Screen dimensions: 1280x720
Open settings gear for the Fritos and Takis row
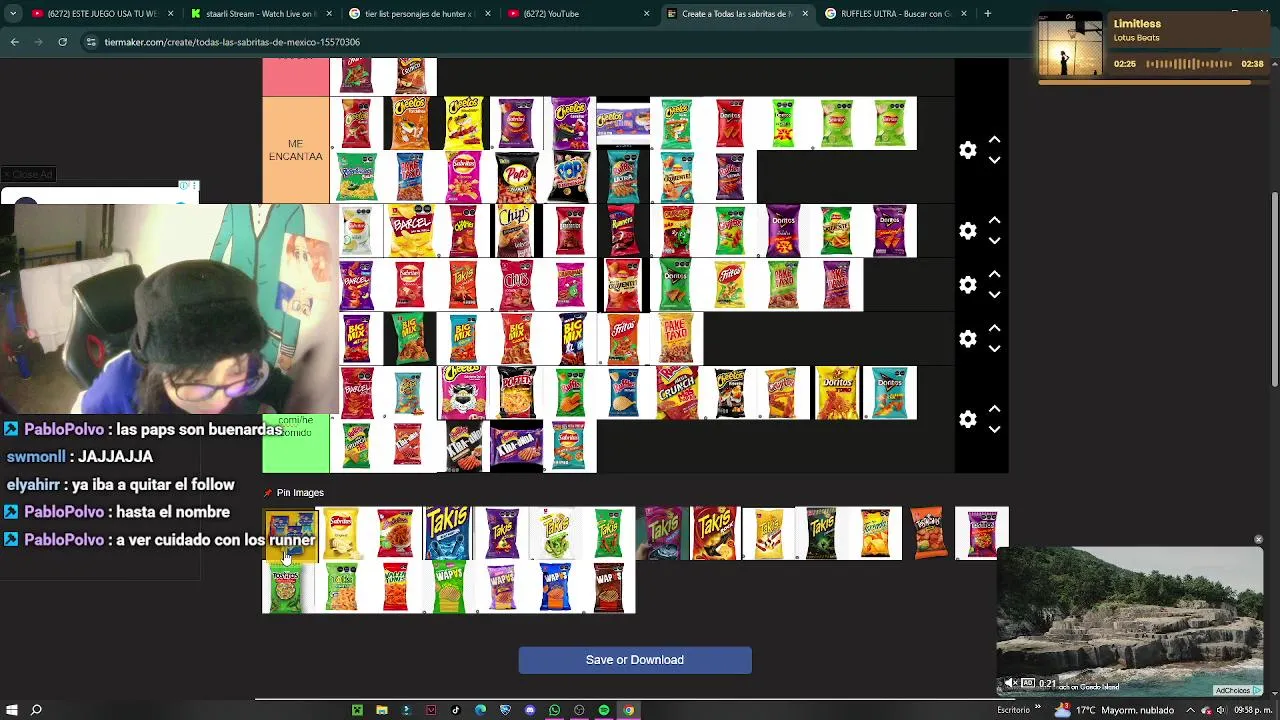(967, 285)
